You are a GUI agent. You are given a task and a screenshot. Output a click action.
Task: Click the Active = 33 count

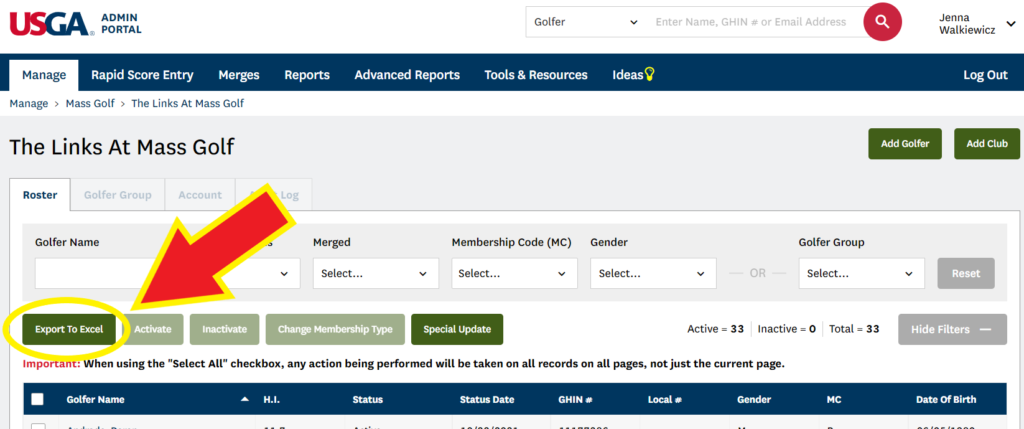point(716,329)
